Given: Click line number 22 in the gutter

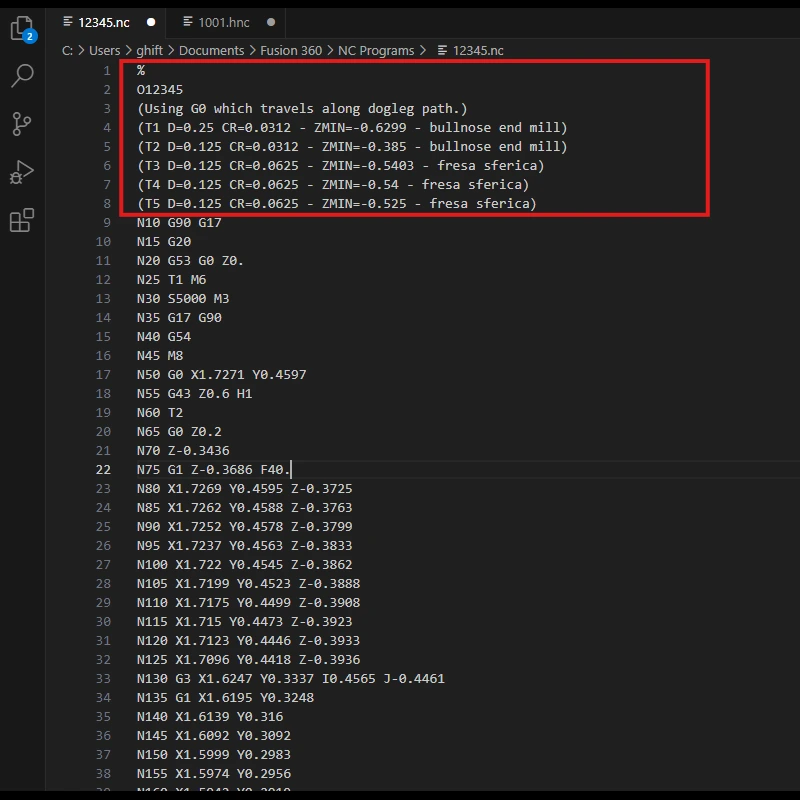Looking at the screenshot, I should click(x=104, y=470).
